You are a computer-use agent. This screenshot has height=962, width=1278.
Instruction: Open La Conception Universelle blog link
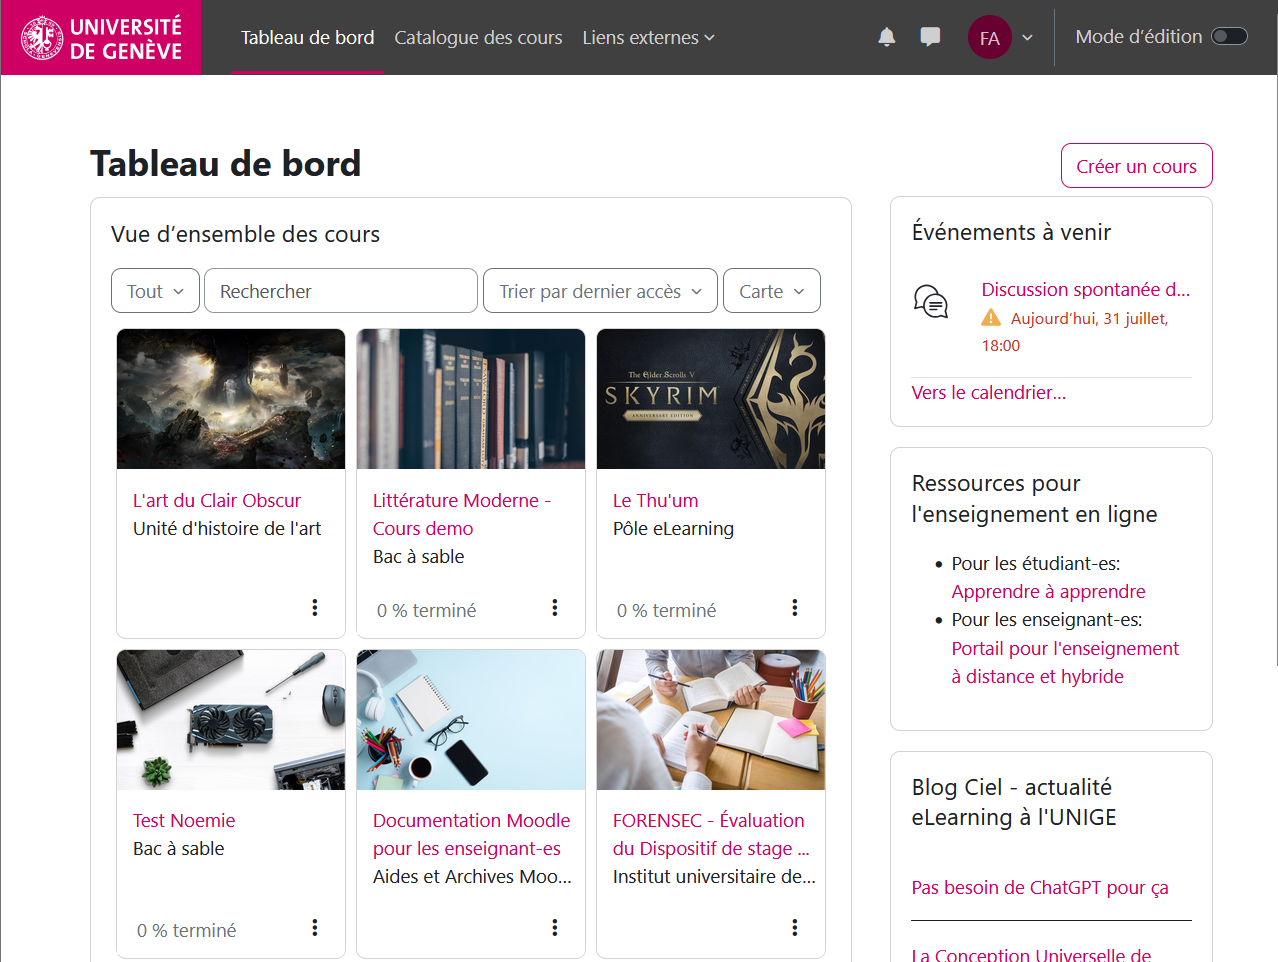(1031, 955)
